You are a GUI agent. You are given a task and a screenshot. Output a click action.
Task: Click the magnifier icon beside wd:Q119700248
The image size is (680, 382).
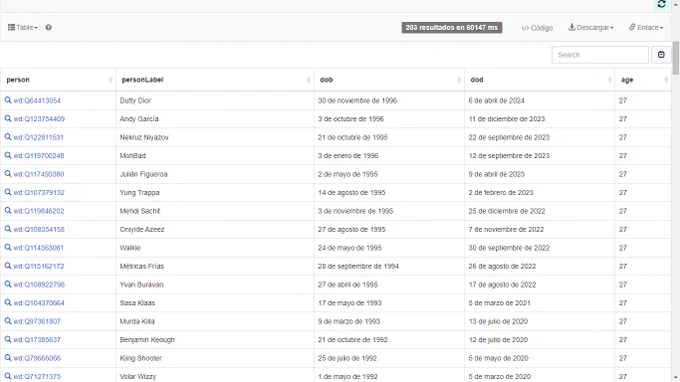point(8,155)
